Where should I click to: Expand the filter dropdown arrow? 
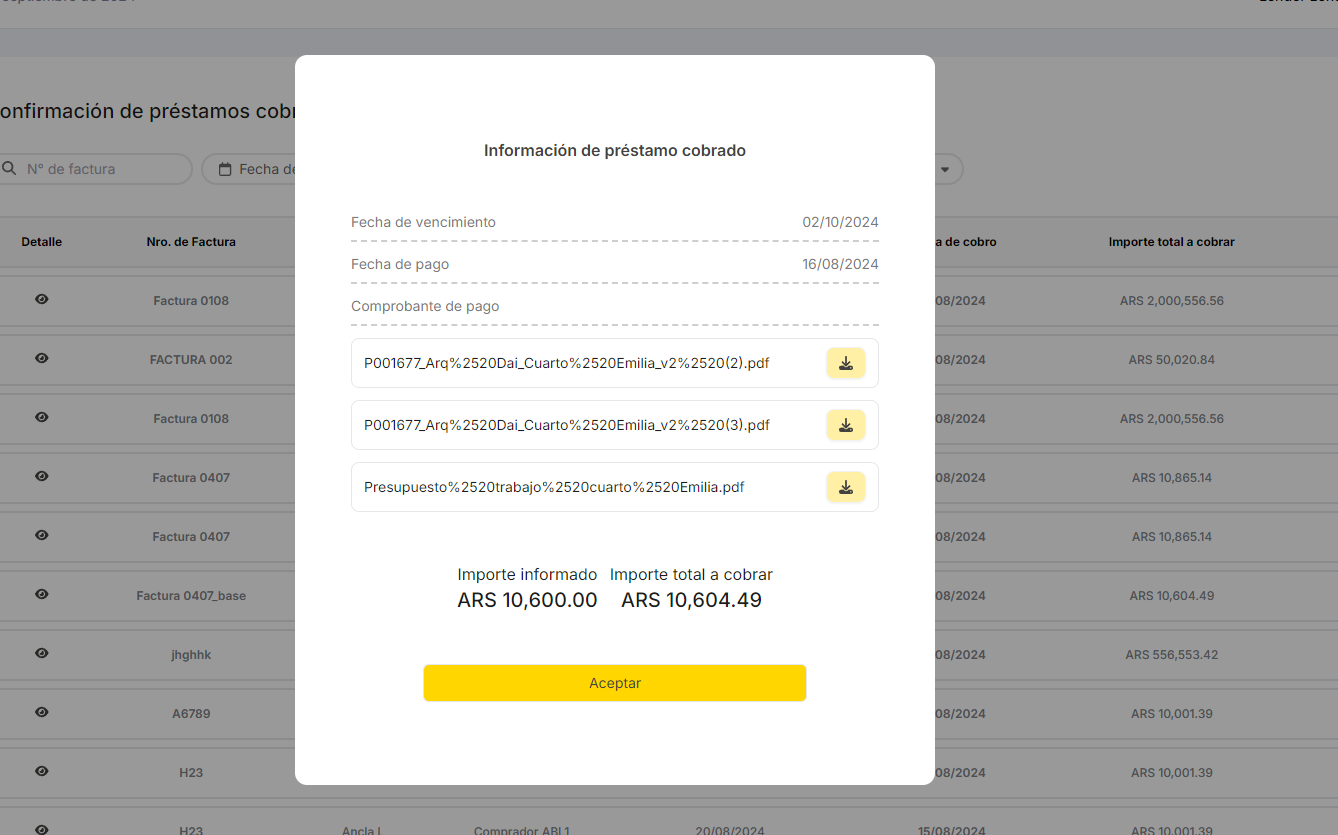945,169
